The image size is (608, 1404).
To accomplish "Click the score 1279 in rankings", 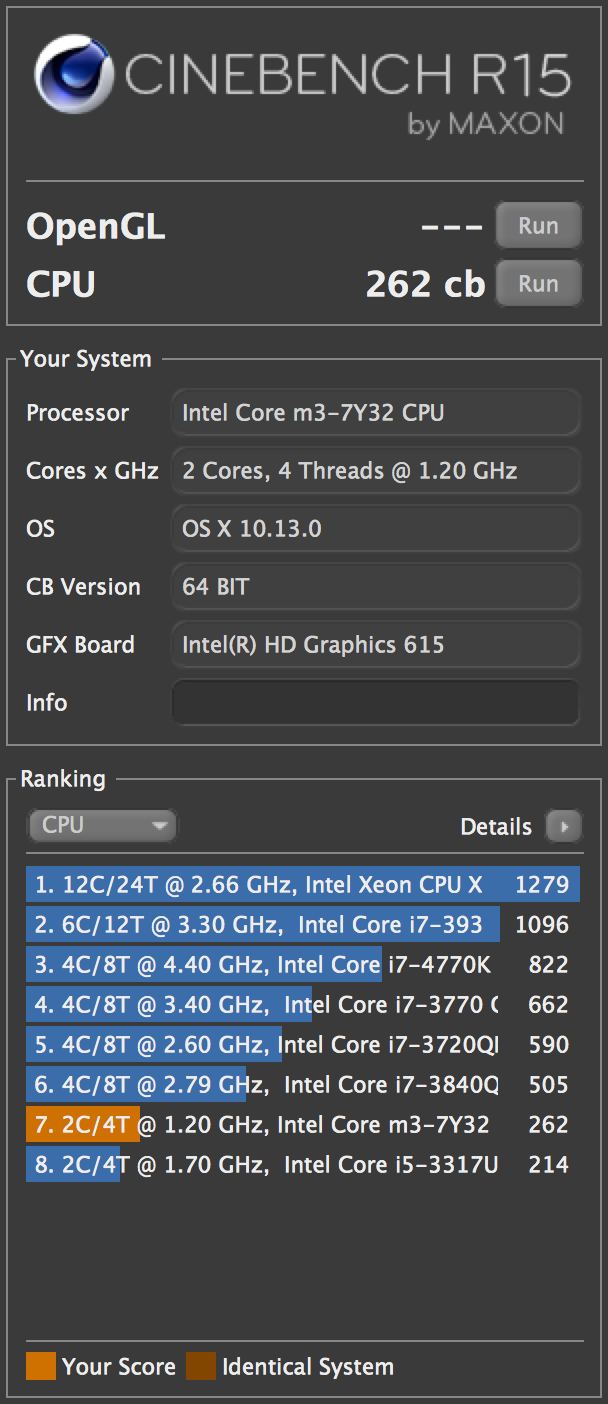I will [x=542, y=884].
